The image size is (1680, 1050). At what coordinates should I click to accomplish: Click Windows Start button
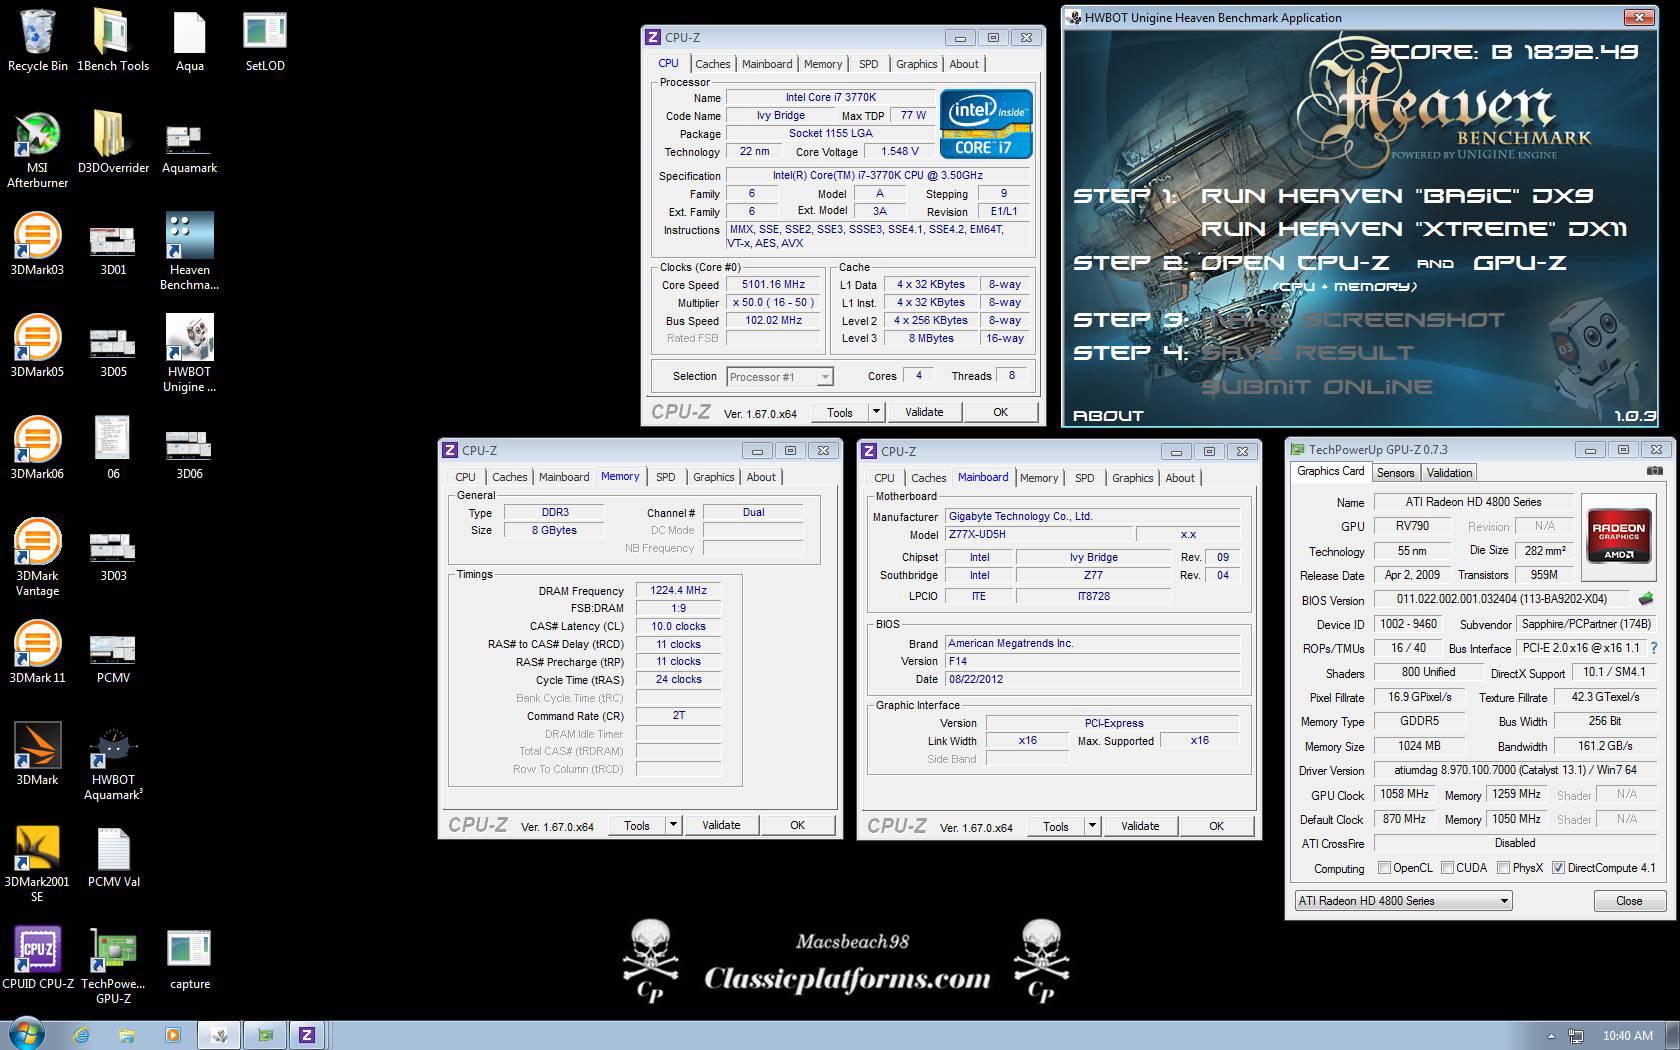point(27,1034)
